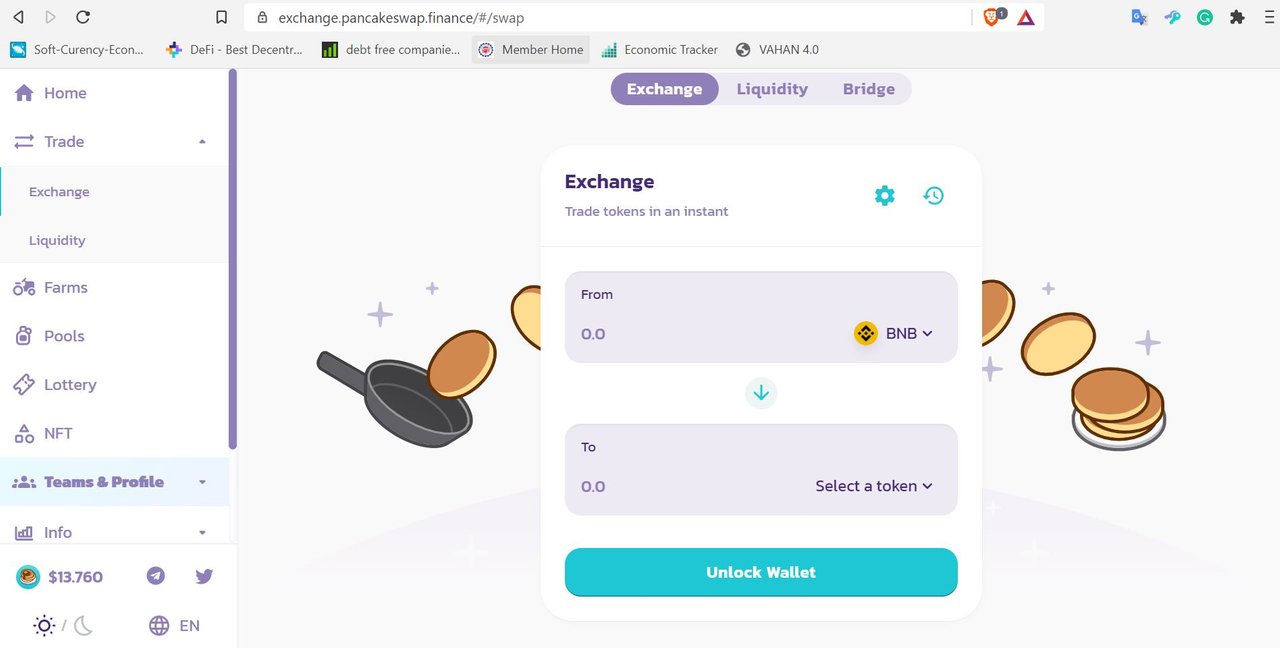Viewport: 1280px width, 648px height.
Task: Click the Lottery ticket icon
Action: (24, 385)
